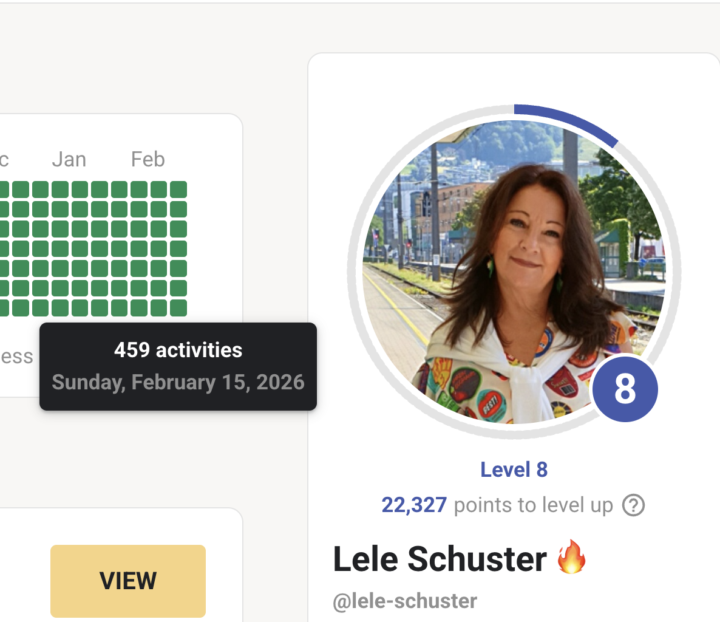Image resolution: width=720 pixels, height=622 pixels.
Task: Select the Feb month label
Action: (x=148, y=159)
